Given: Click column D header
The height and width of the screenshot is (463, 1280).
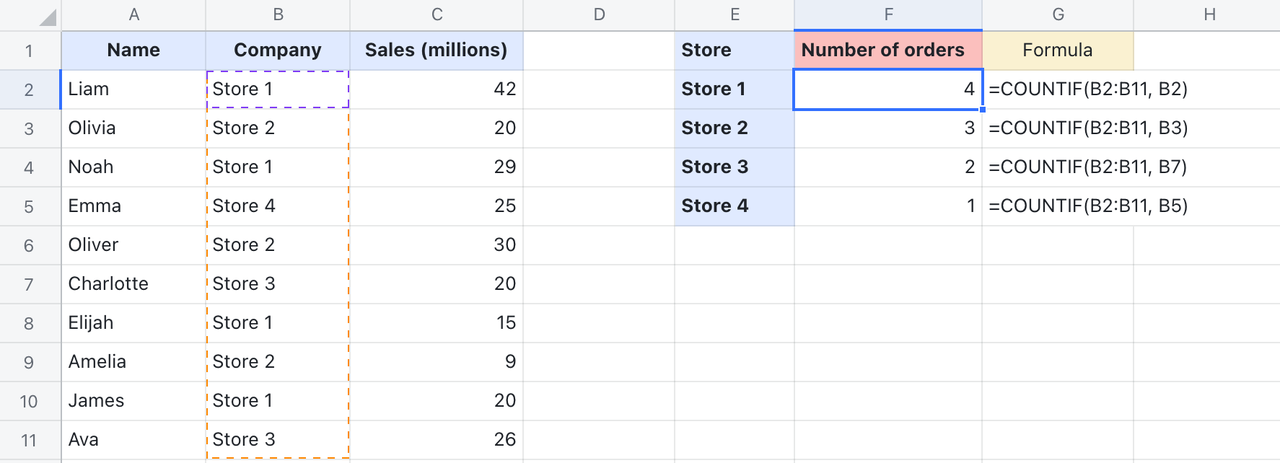Looking at the screenshot, I should [x=598, y=14].
